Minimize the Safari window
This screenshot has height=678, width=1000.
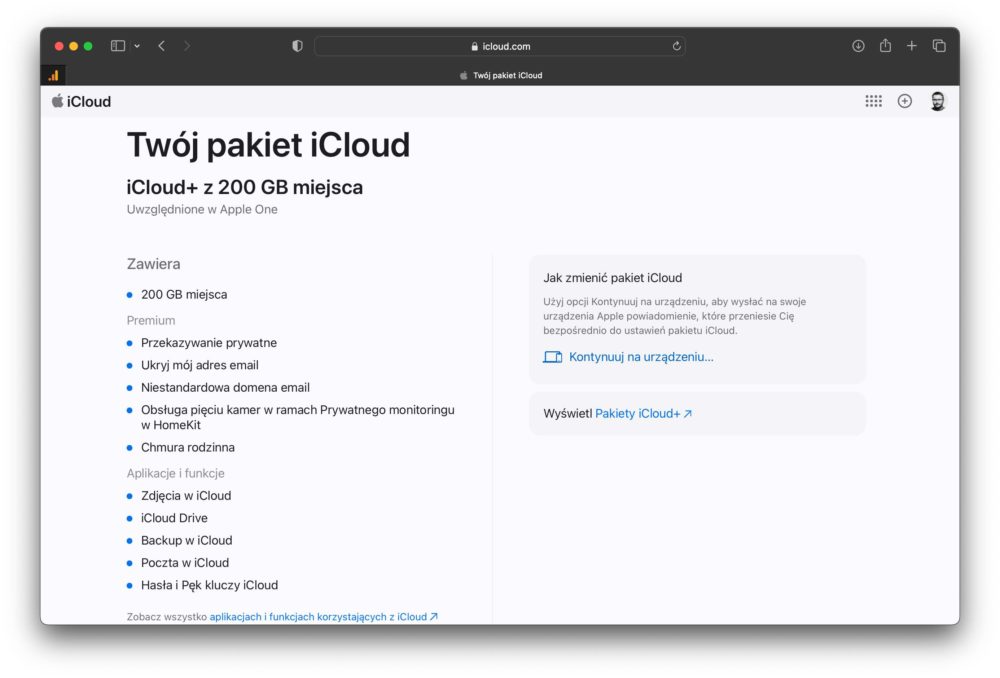(x=74, y=46)
